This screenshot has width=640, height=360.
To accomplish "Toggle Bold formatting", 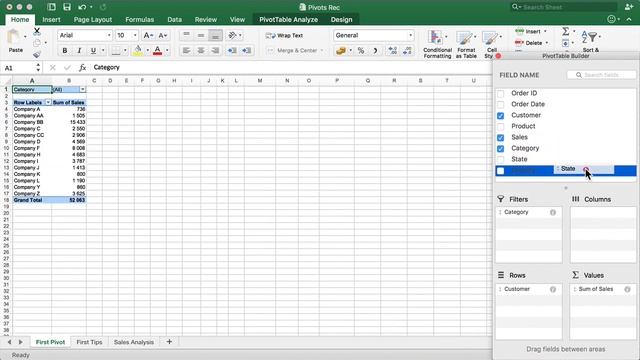I will (64, 51).
